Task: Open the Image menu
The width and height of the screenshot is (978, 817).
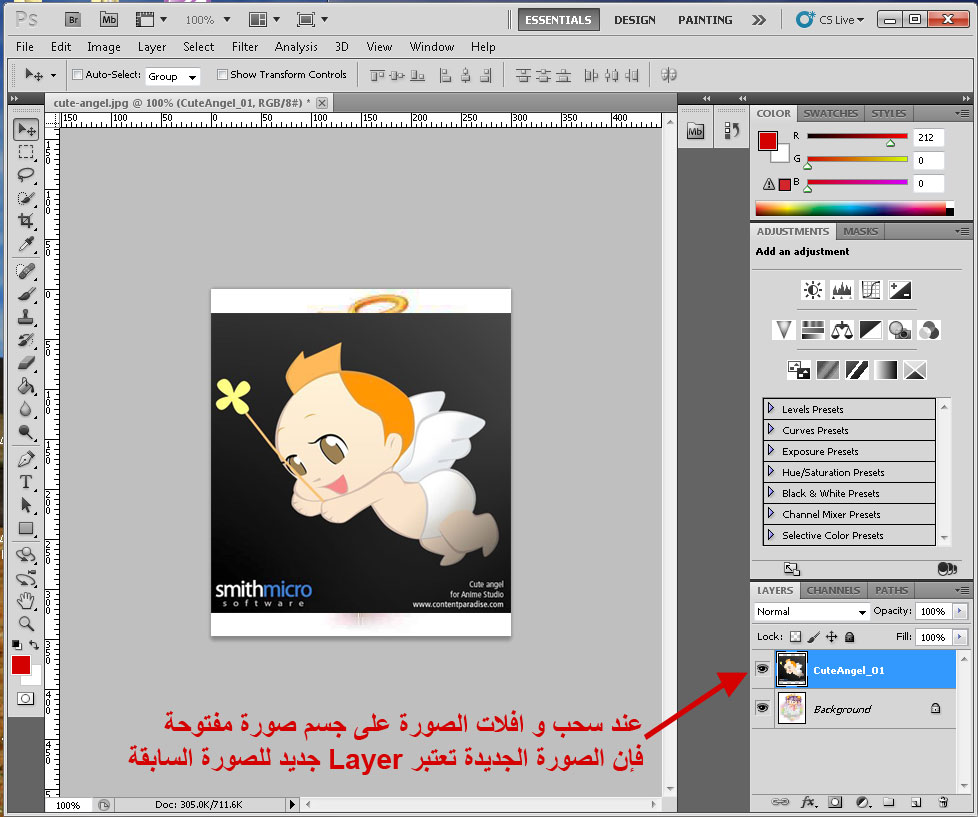Action: point(104,47)
